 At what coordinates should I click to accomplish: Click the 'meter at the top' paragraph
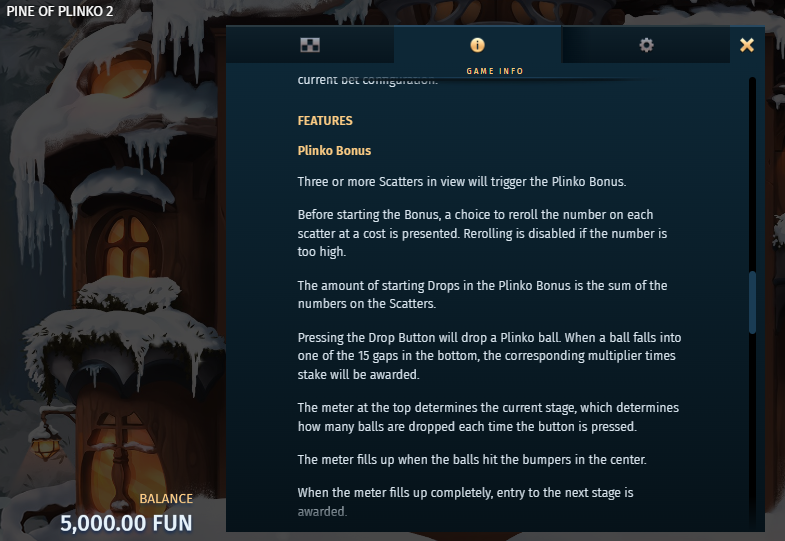coord(488,417)
